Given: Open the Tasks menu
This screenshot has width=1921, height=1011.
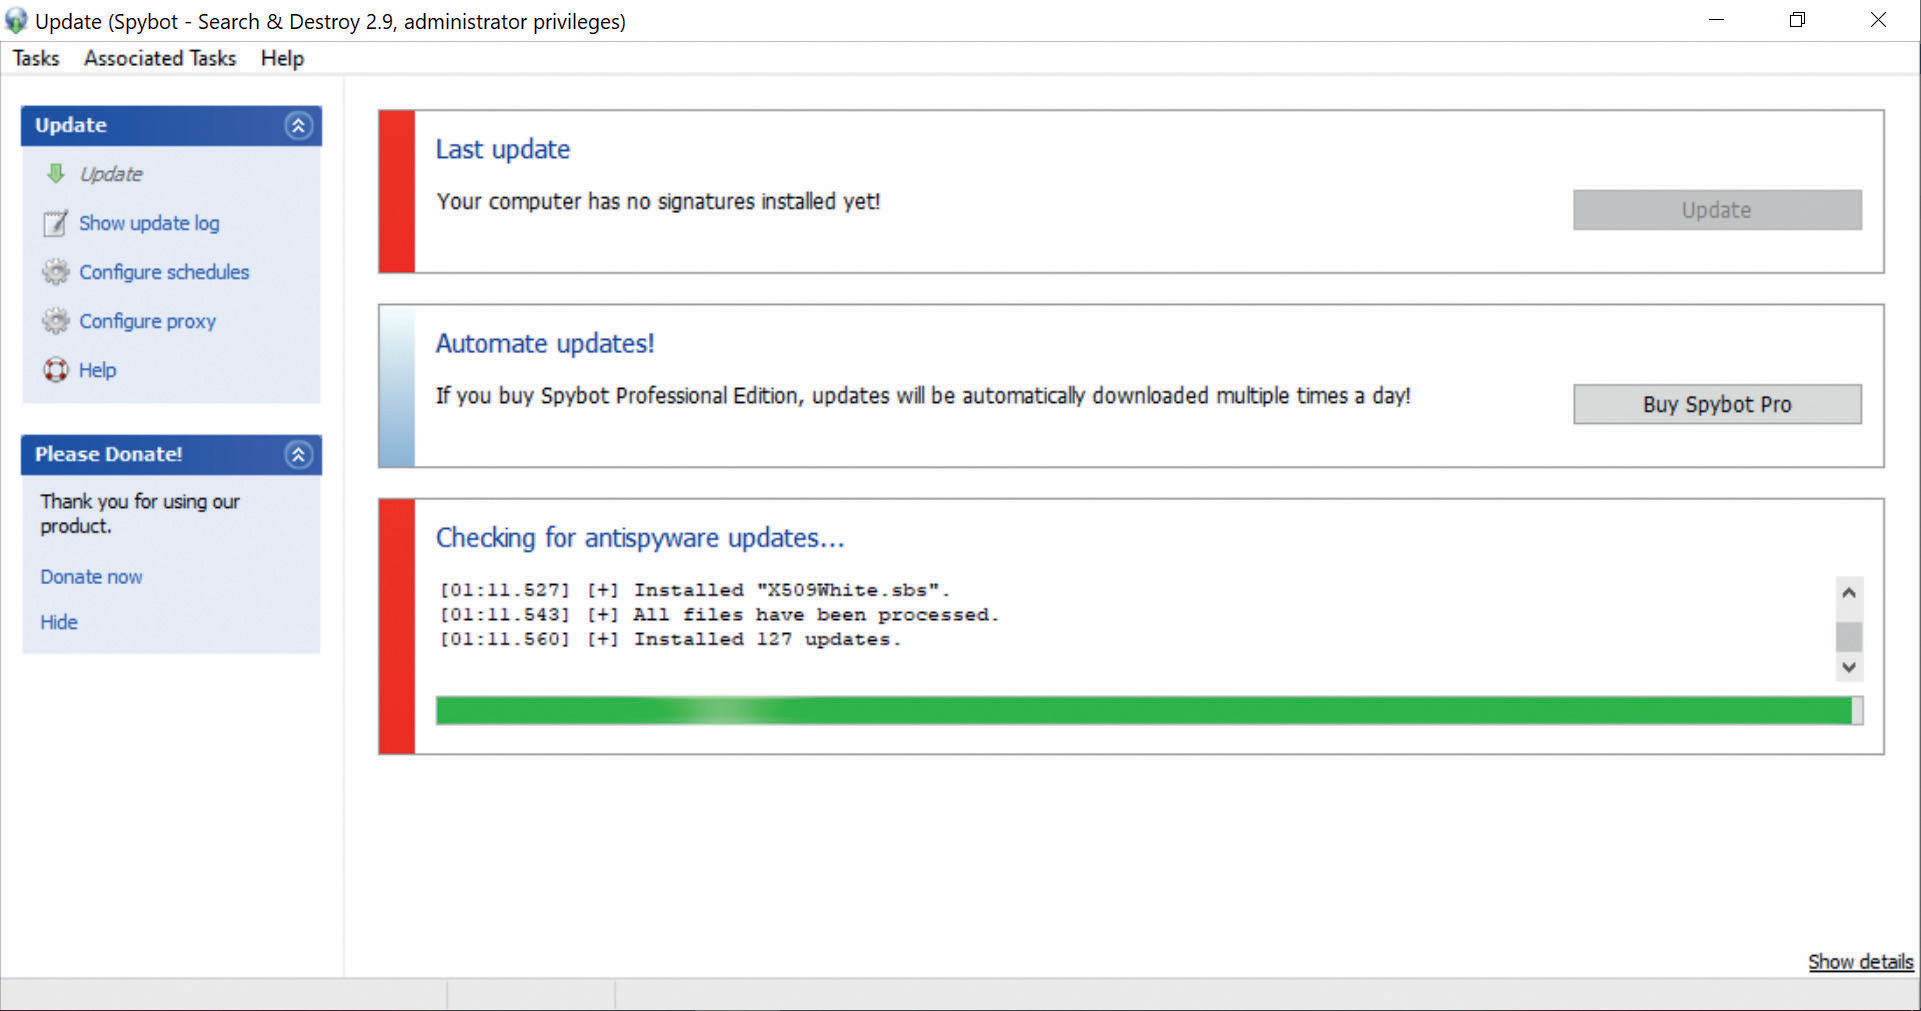Looking at the screenshot, I should click(36, 58).
